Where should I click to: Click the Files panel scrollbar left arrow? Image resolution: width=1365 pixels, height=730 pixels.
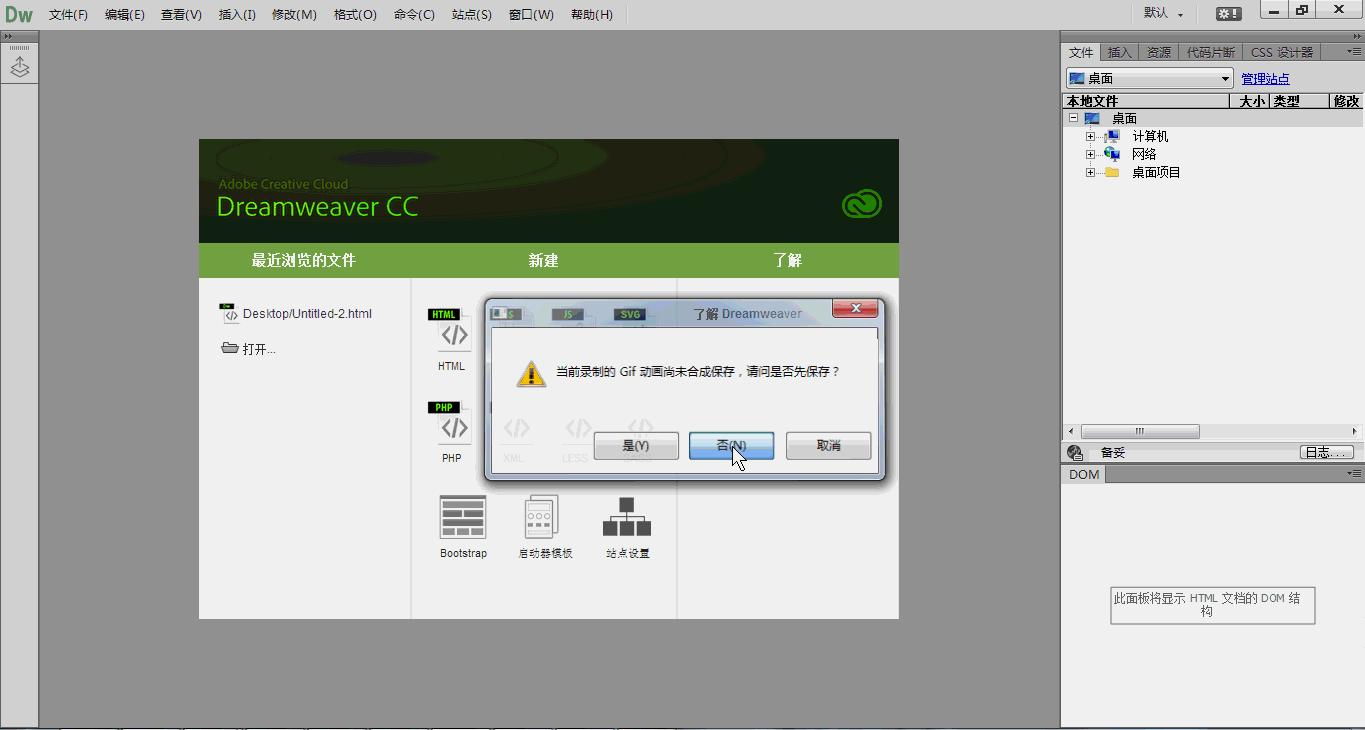(x=1071, y=431)
